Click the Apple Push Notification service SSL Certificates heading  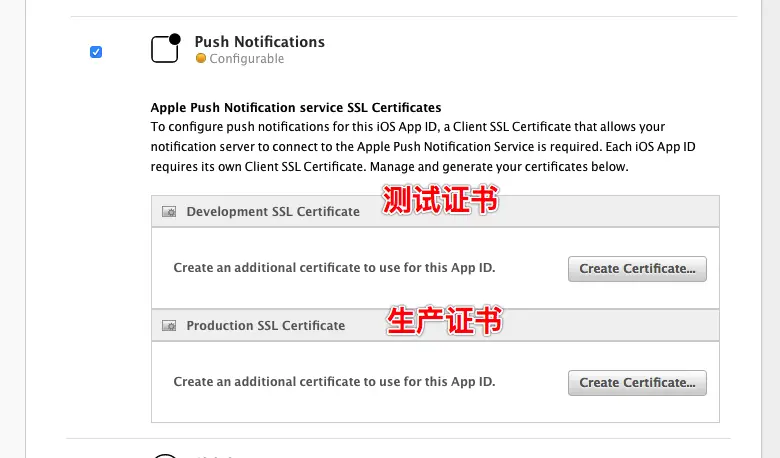click(296, 107)
